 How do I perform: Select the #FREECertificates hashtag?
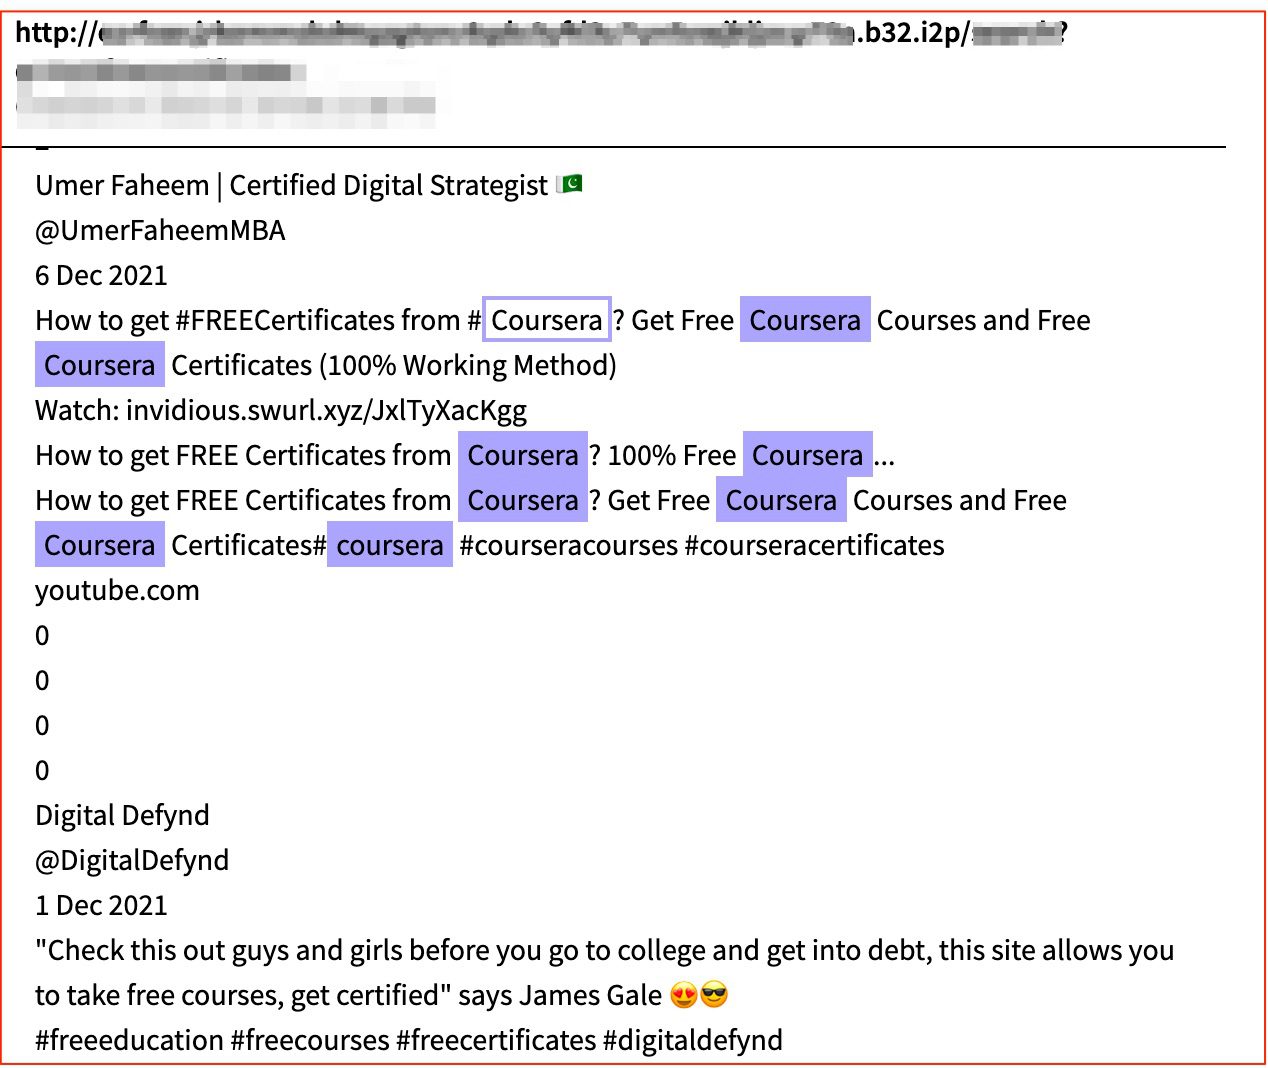(x=284, y=321)
